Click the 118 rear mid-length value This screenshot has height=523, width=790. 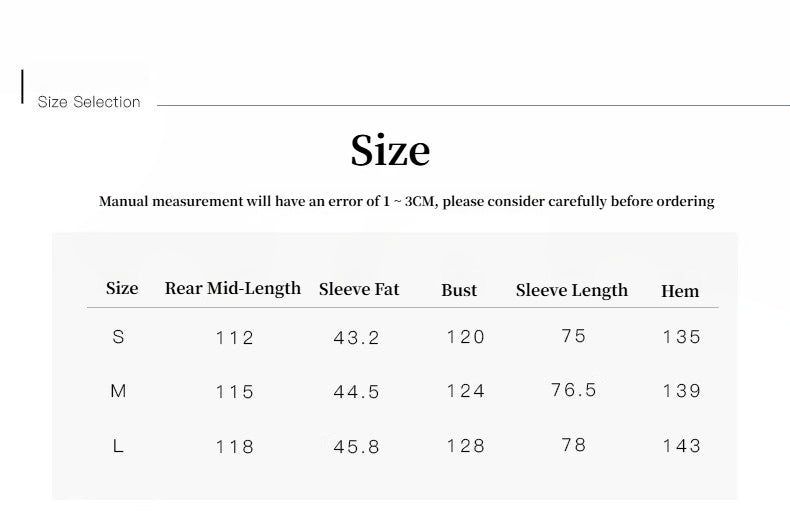point(235,447)
